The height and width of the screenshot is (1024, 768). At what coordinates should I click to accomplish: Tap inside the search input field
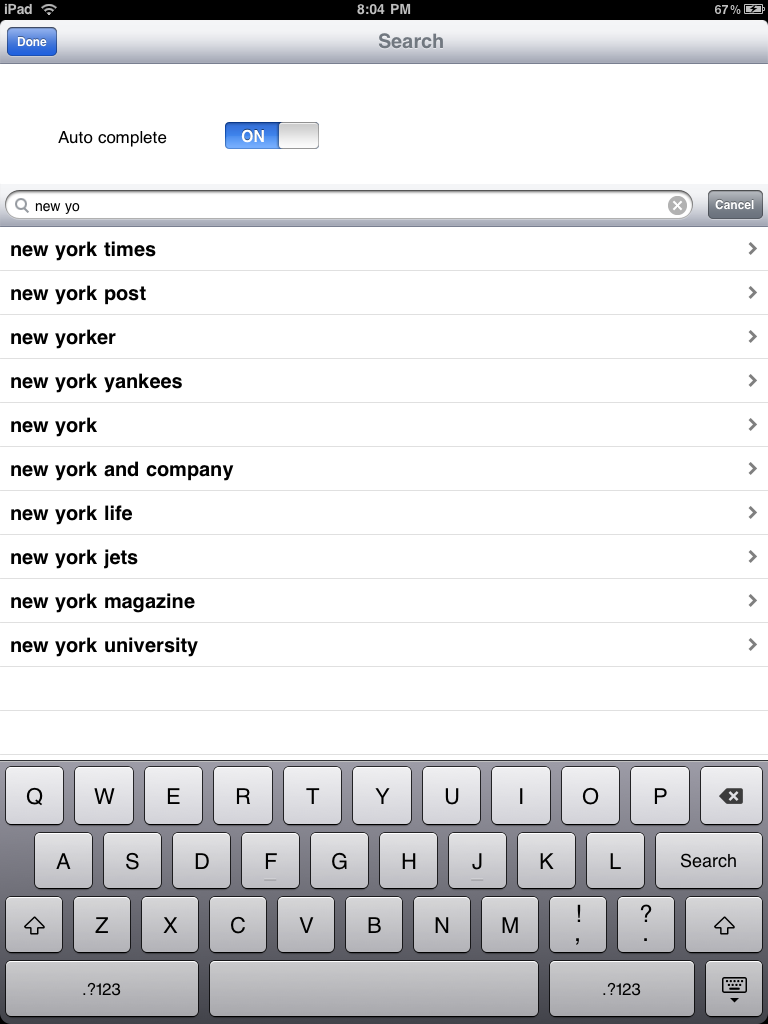click(x=300, y=204)
